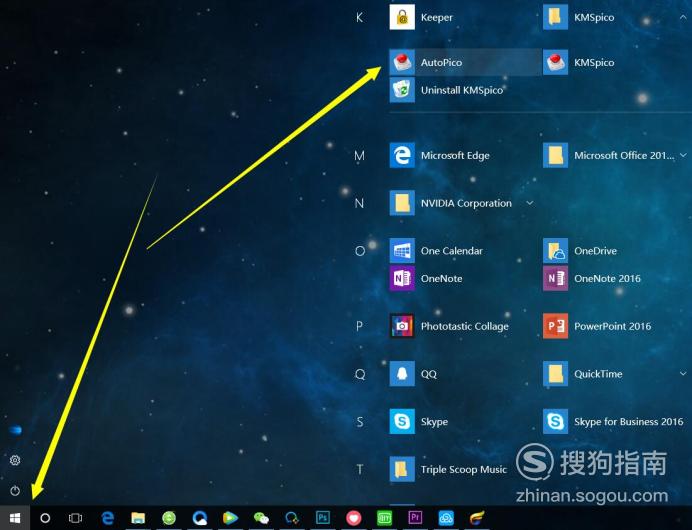Collapse the KMSpico folder group
The height and width of the screenshot is (530, 692).
pyautogui.click(x=683, y=17)
